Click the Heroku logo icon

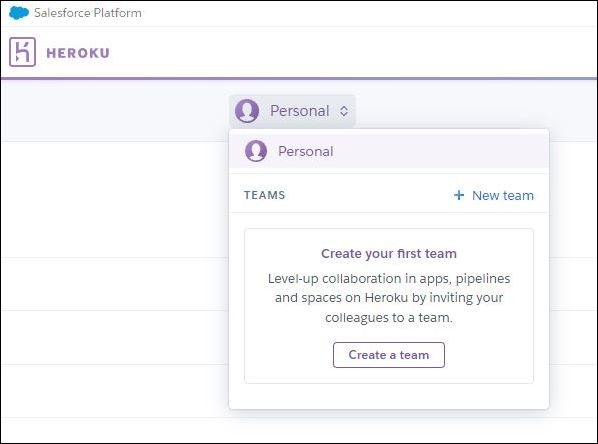pyautogui.click(x=23, y=52)
